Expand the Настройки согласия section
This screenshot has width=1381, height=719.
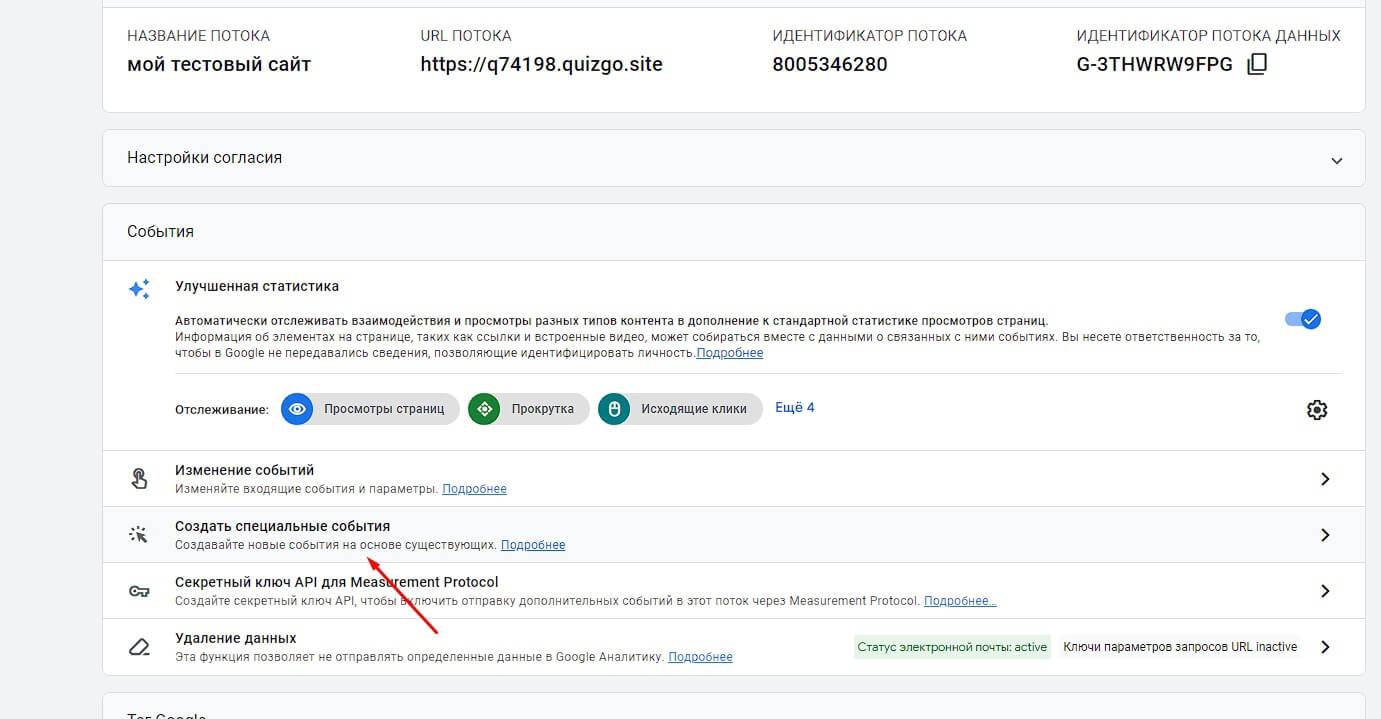tap(1336, 160)
